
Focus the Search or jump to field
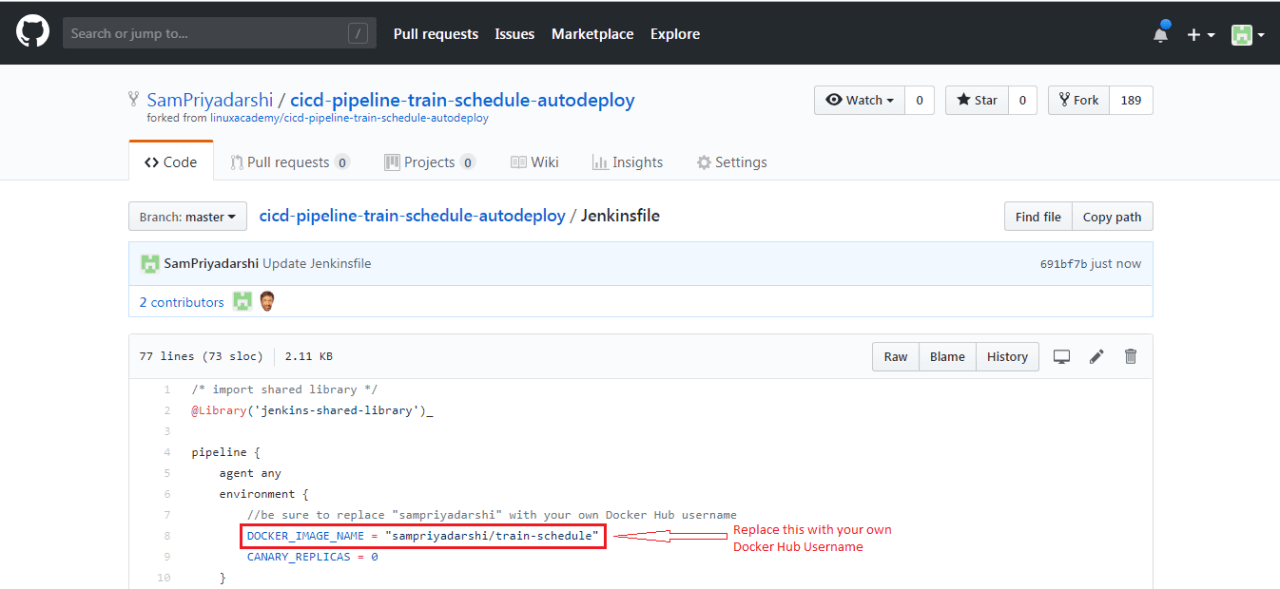pos(219,33)
